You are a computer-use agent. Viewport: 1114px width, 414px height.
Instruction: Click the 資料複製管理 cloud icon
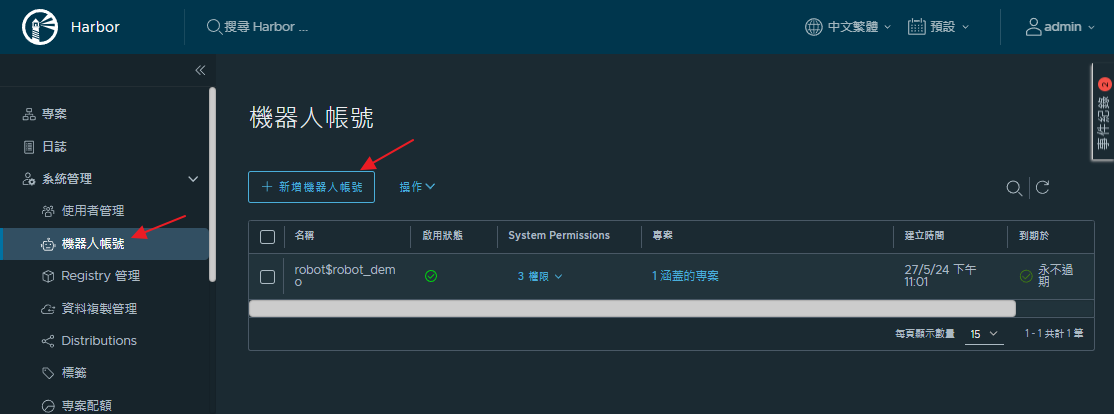48,309
